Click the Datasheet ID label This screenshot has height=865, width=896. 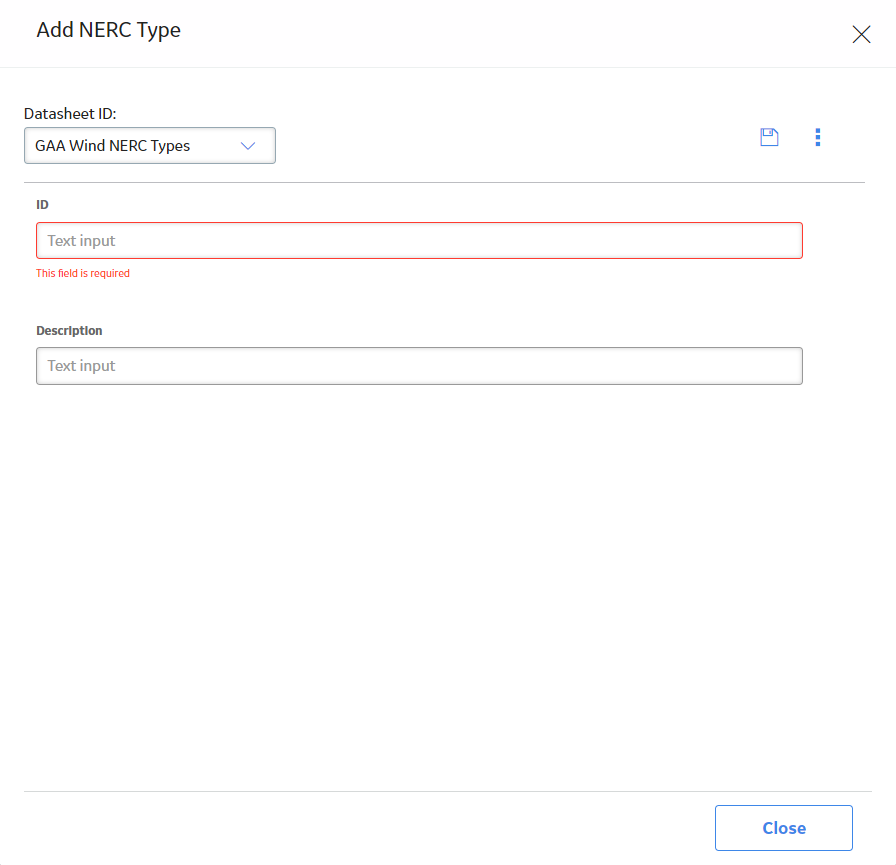click(x=70, y=114)
